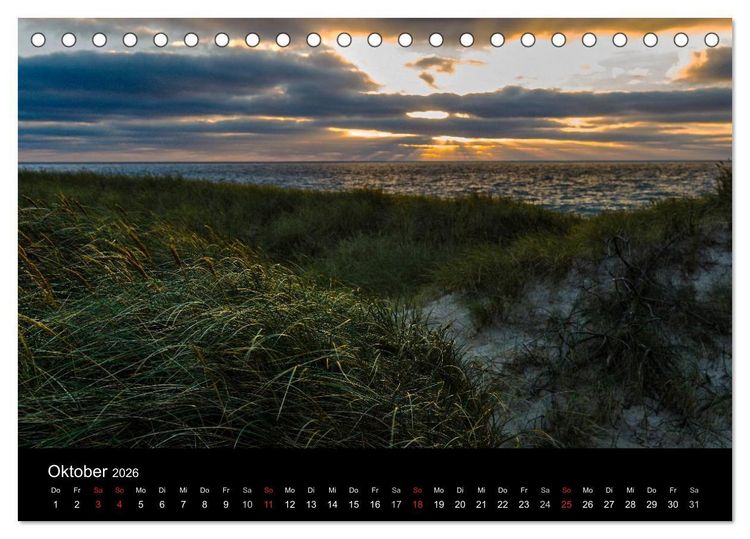Select day 27 of the month
Image resolution: width=750 pixels, height=539 pixels.
pos(609,505)
